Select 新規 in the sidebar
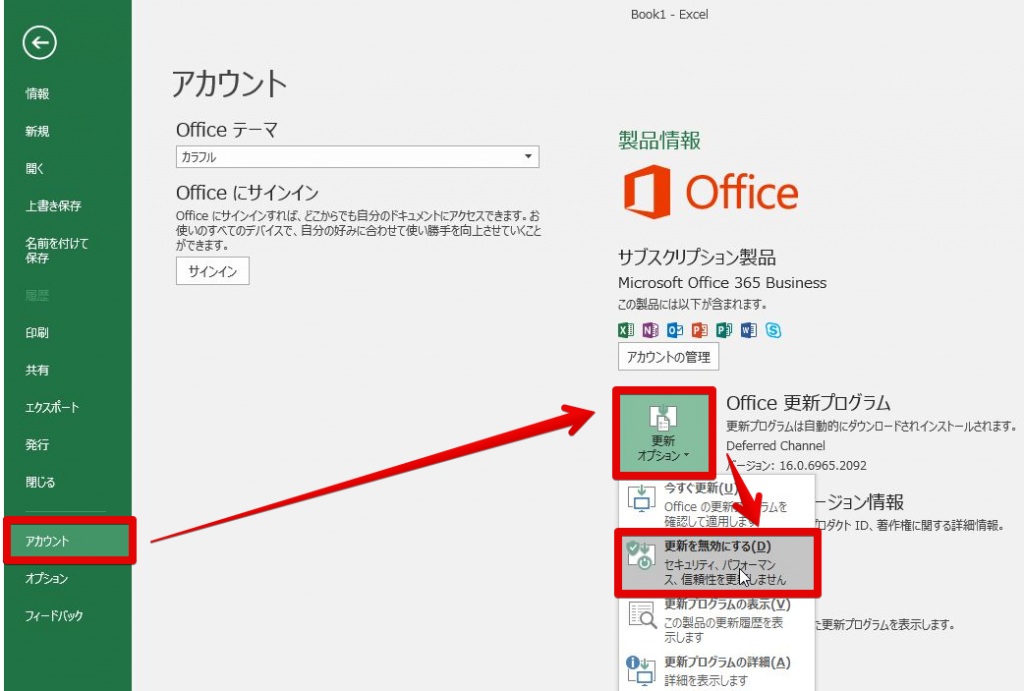 (37, 131)
